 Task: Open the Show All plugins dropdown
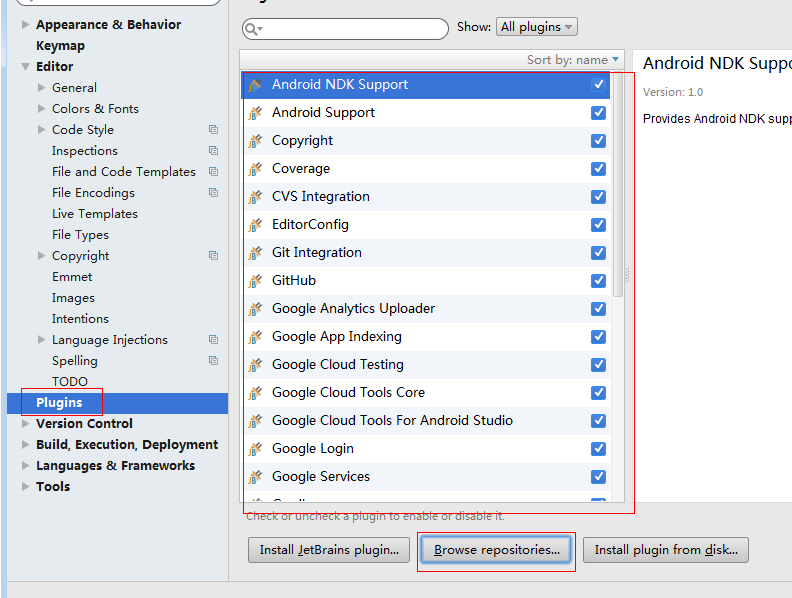(x=537, y=27)
